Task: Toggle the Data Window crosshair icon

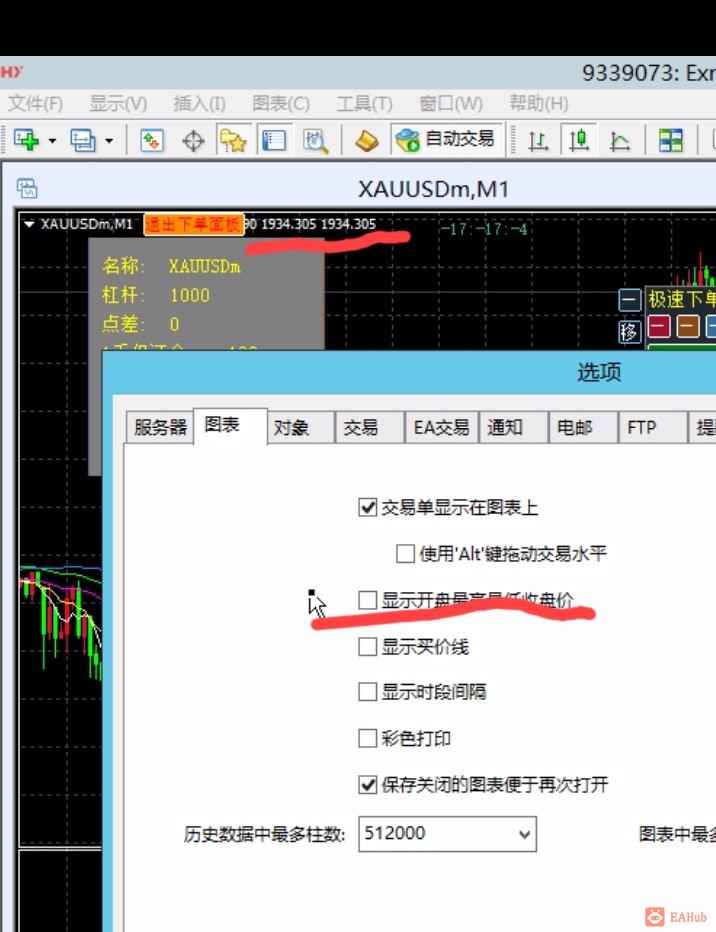Action: click(x=193, y=141)
